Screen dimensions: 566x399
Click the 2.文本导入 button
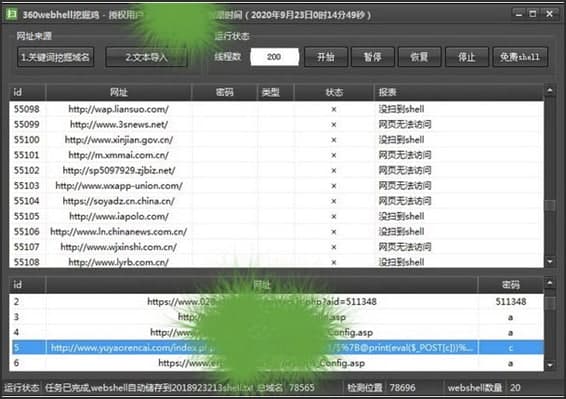146,57
